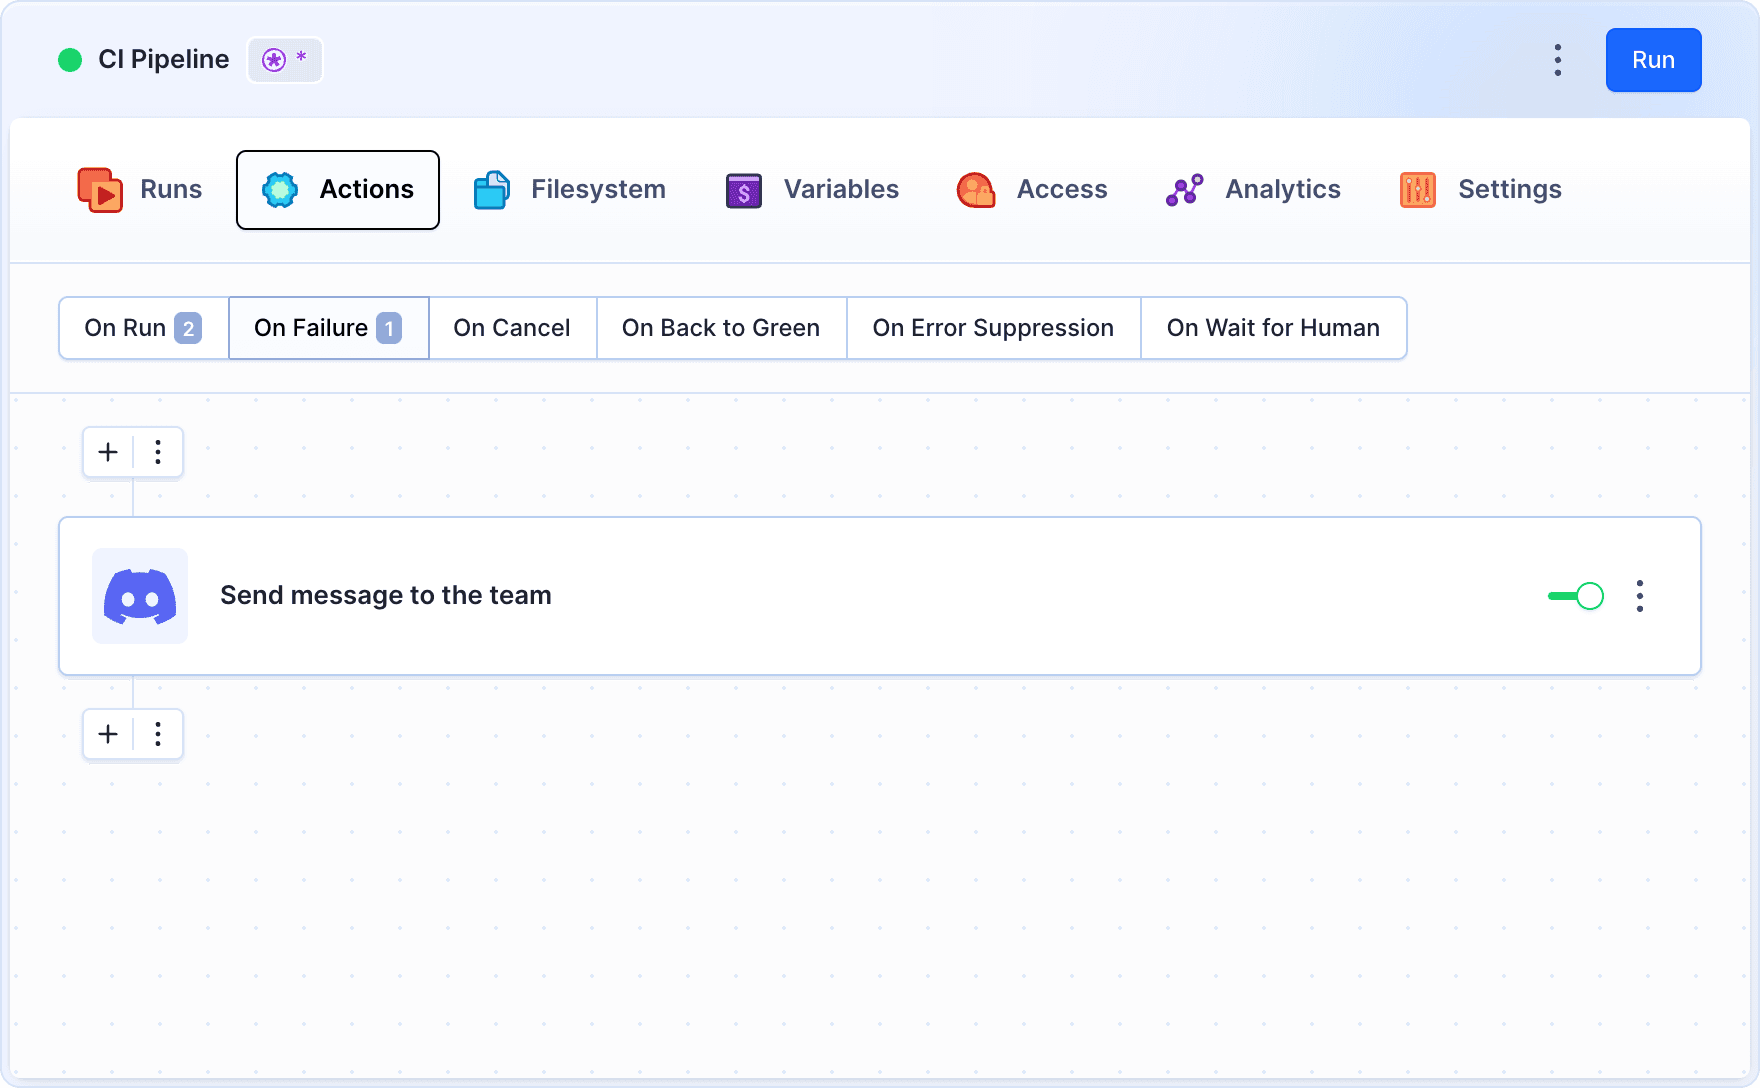Click the Runs play icon

100,190
